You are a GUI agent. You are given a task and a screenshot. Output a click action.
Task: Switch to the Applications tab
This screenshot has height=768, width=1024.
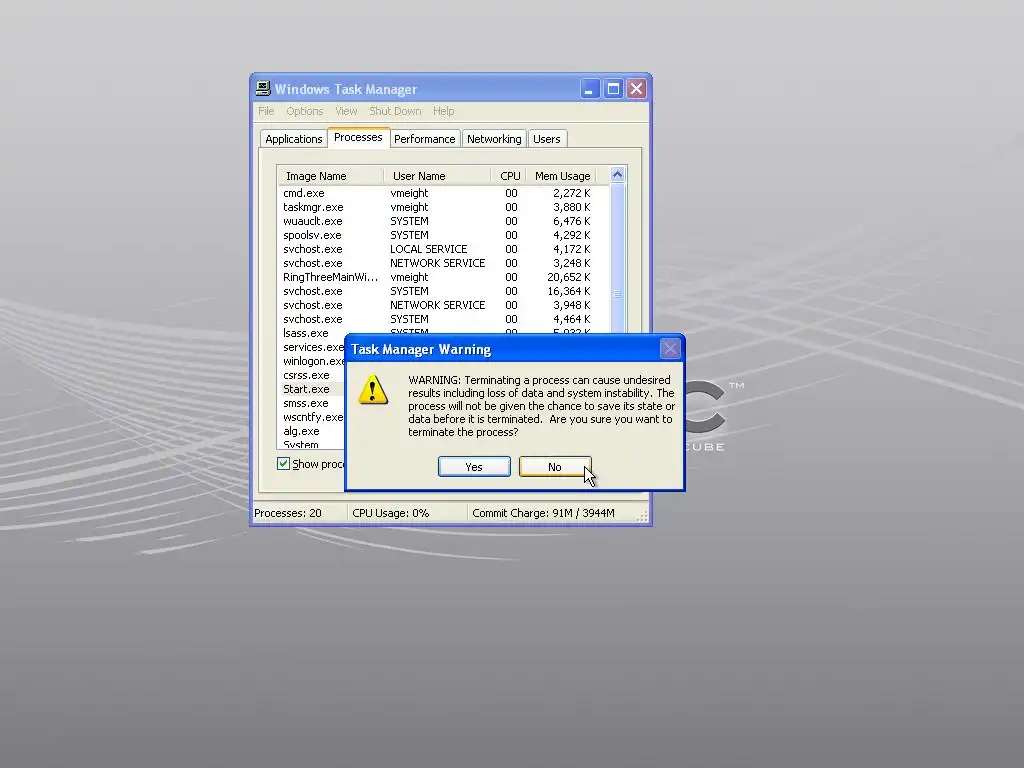point(293,139)
